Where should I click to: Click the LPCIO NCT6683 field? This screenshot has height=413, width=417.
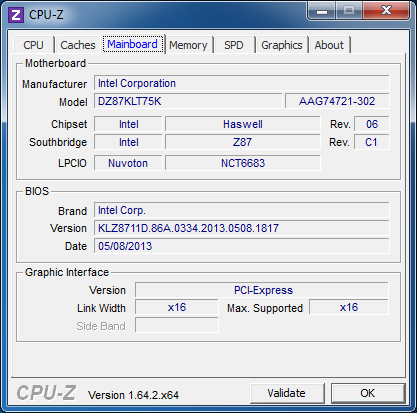[243, 163]
